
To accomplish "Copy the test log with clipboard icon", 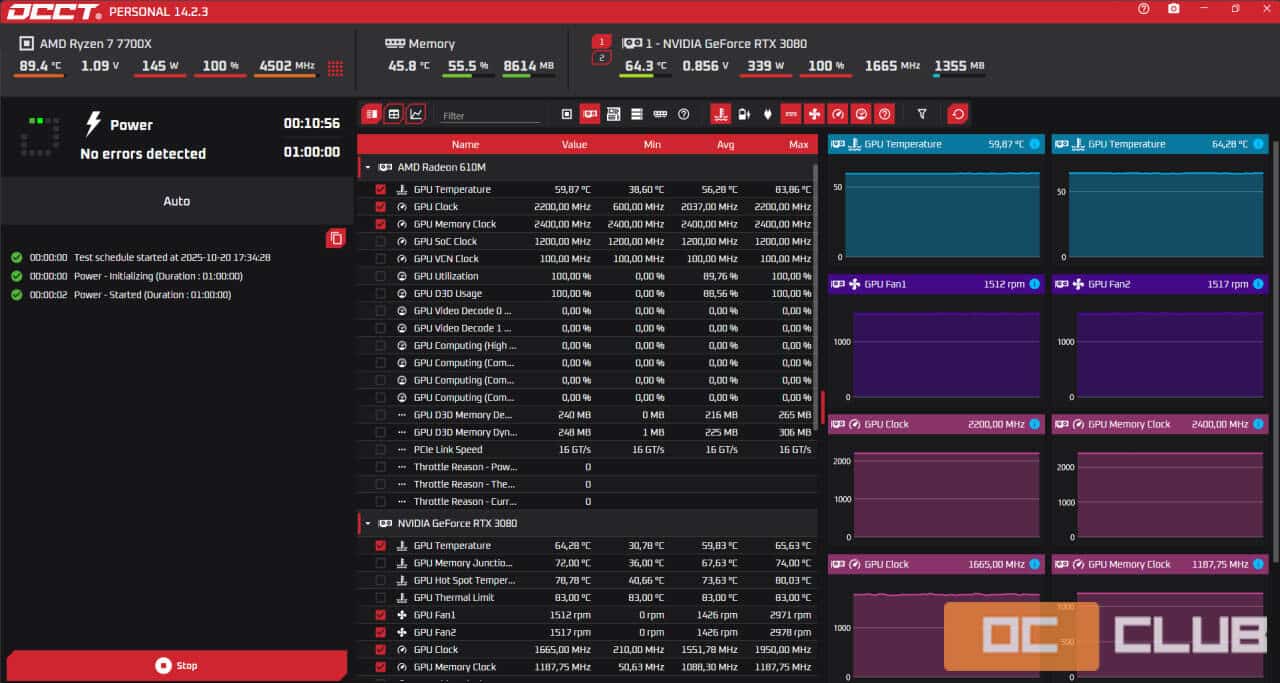I will click(336, 238).
